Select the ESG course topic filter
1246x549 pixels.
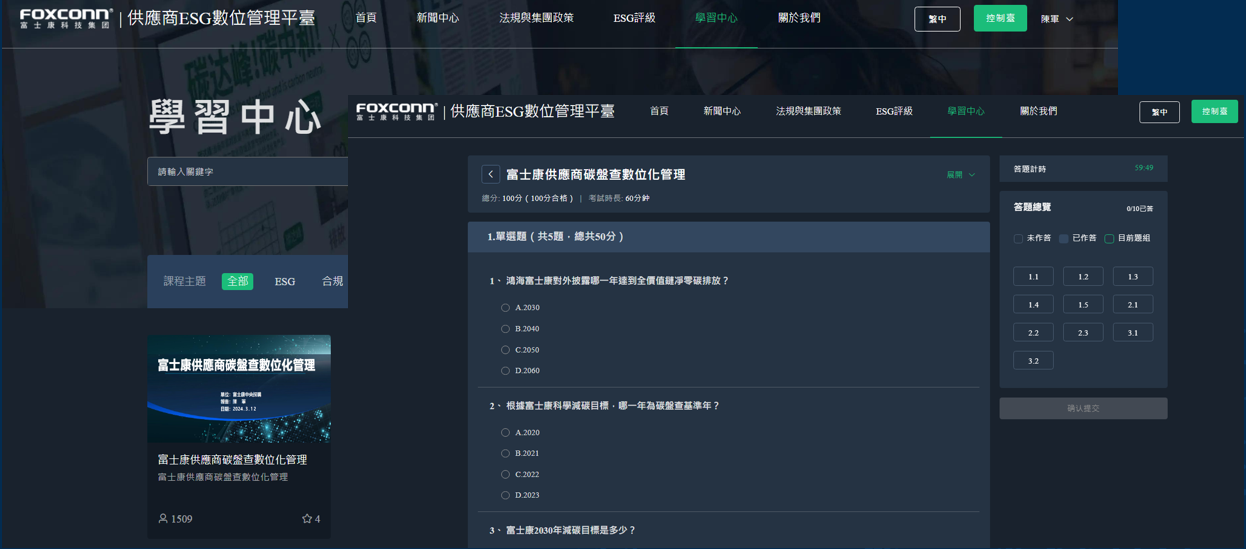click(285, 282)
